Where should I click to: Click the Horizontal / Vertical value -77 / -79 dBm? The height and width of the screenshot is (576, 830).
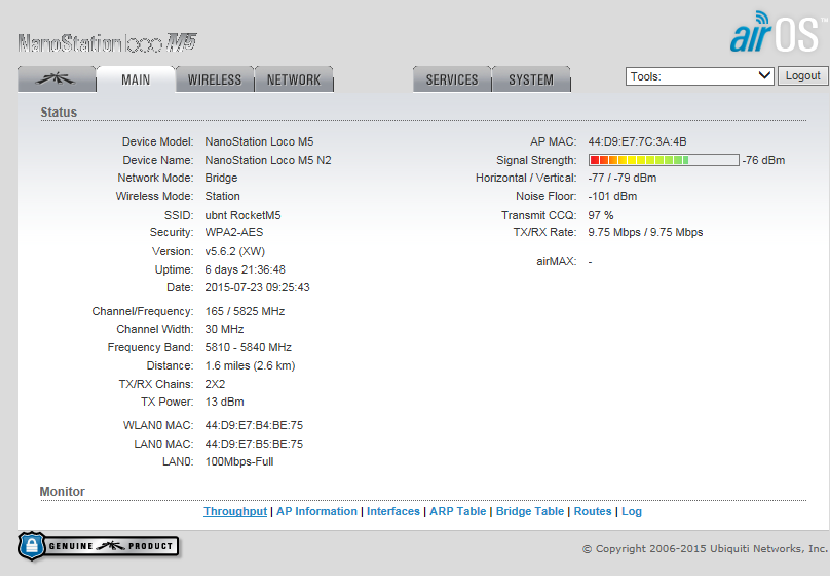click(x=622, y=178)
